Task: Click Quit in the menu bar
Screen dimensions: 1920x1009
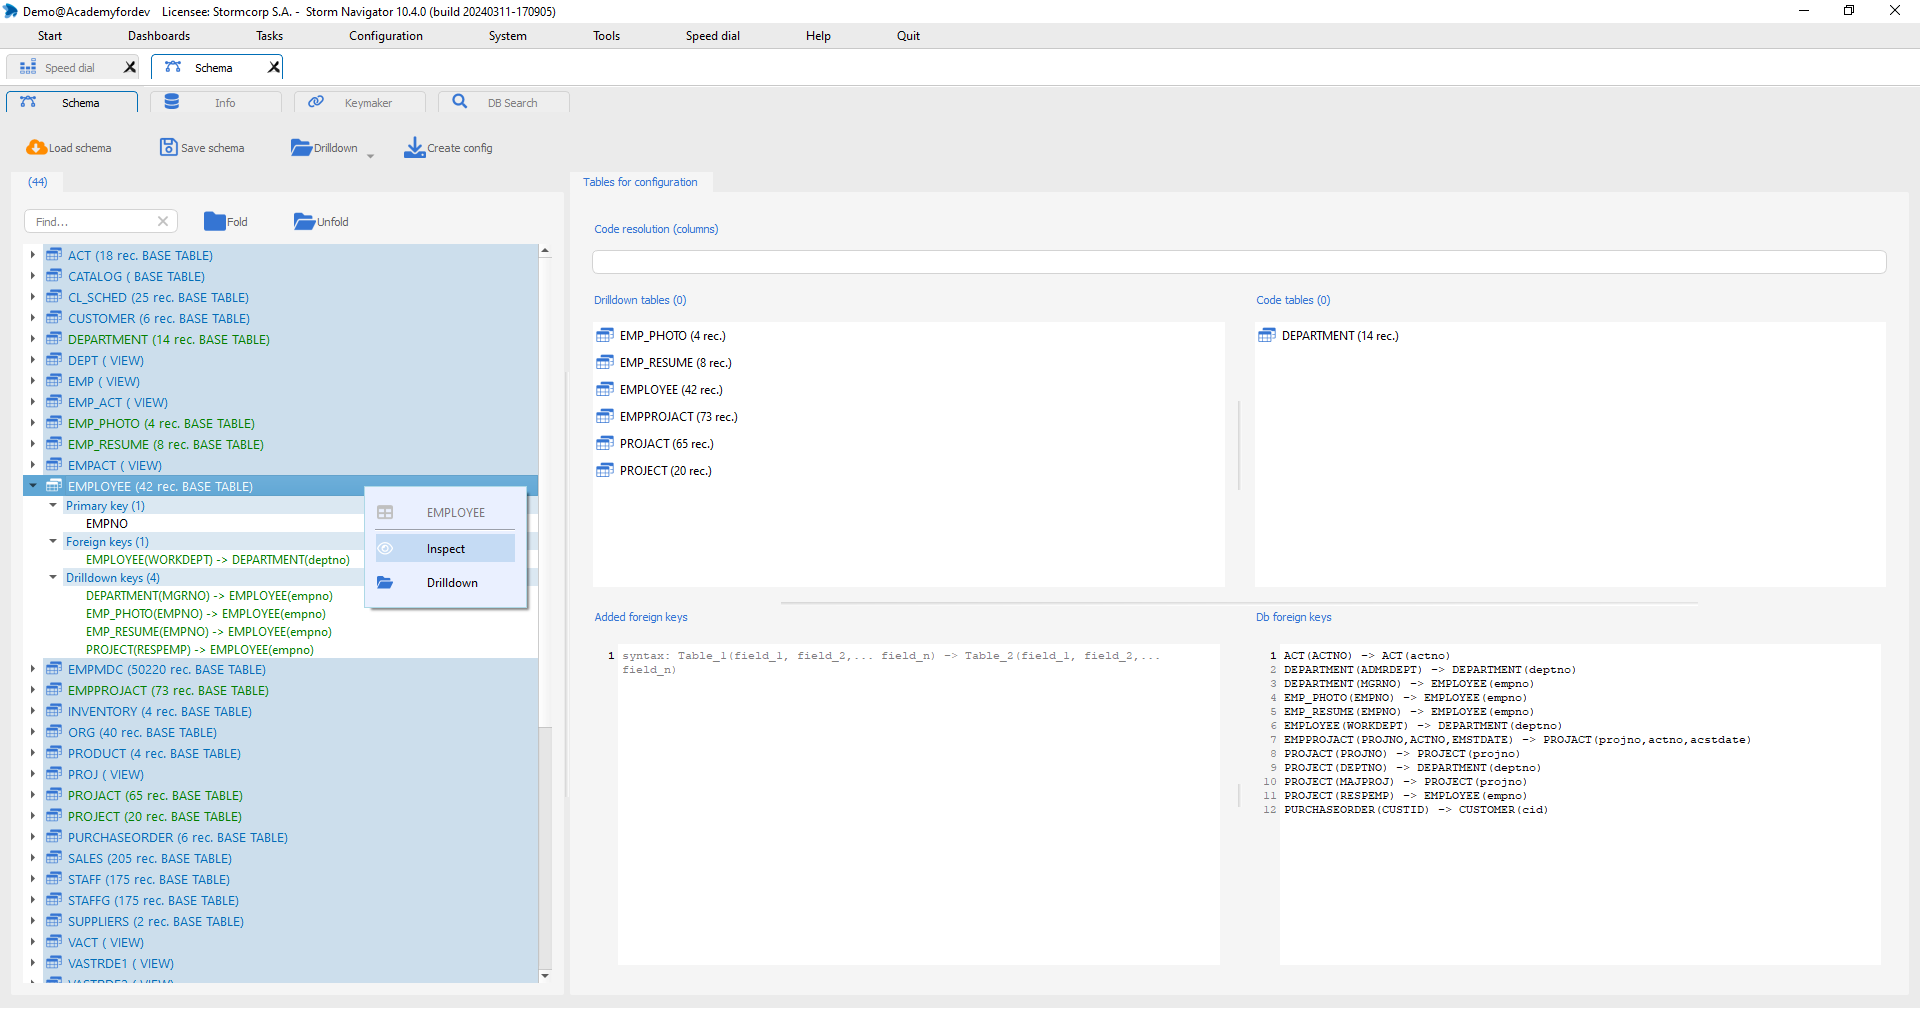Action: point(908,36)
